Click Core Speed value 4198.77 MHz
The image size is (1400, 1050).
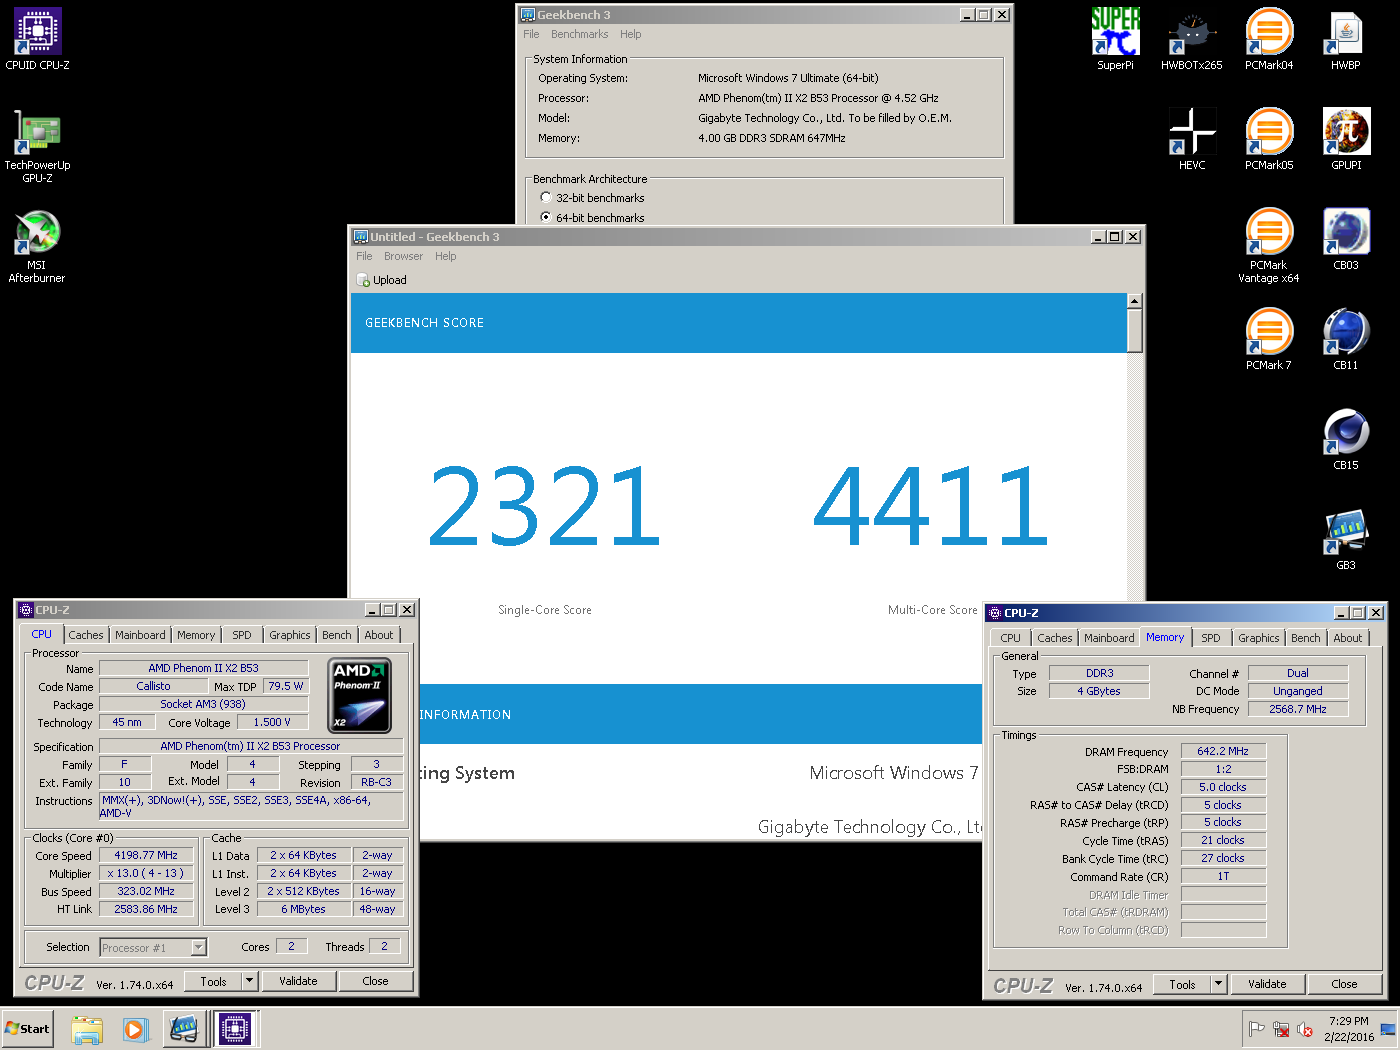pos(146,855)
